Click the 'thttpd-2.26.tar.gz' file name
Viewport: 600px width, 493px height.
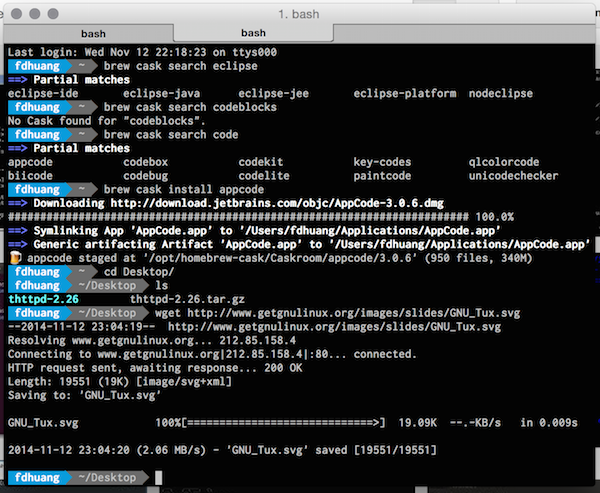[188, 299]
